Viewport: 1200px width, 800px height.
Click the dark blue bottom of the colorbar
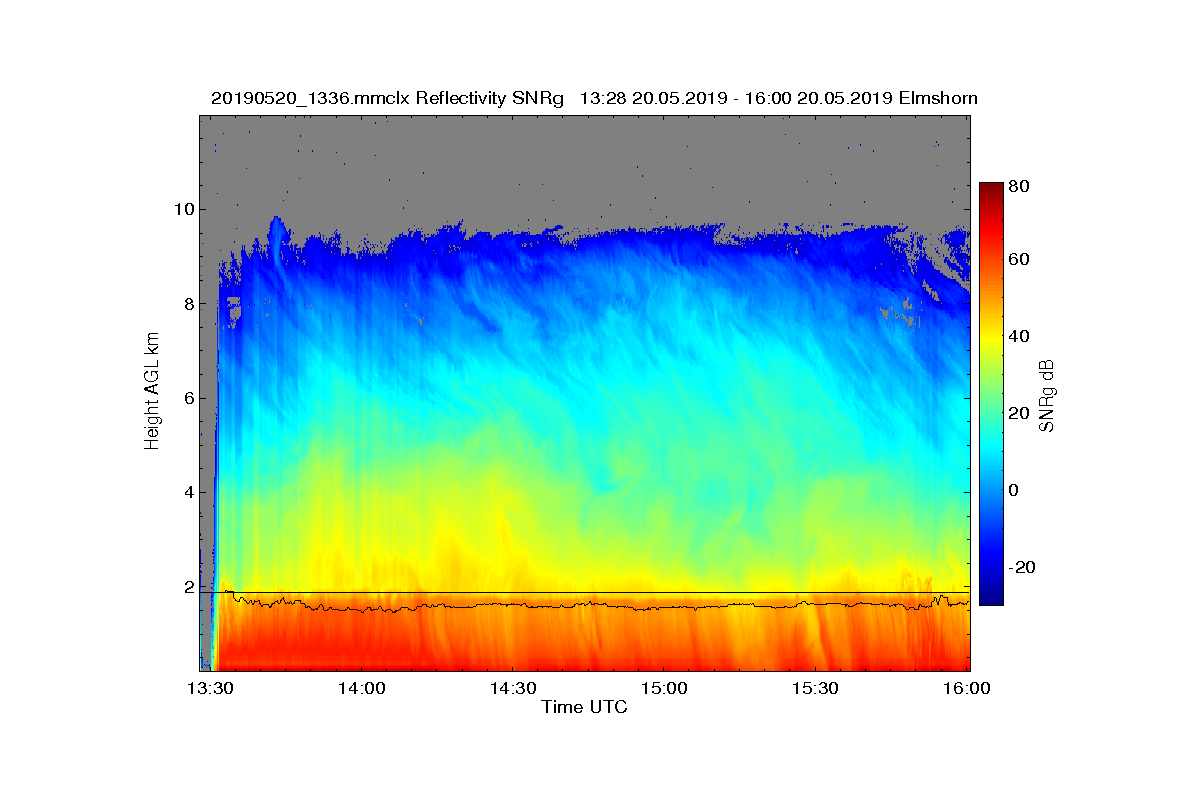tap(991, 597)
